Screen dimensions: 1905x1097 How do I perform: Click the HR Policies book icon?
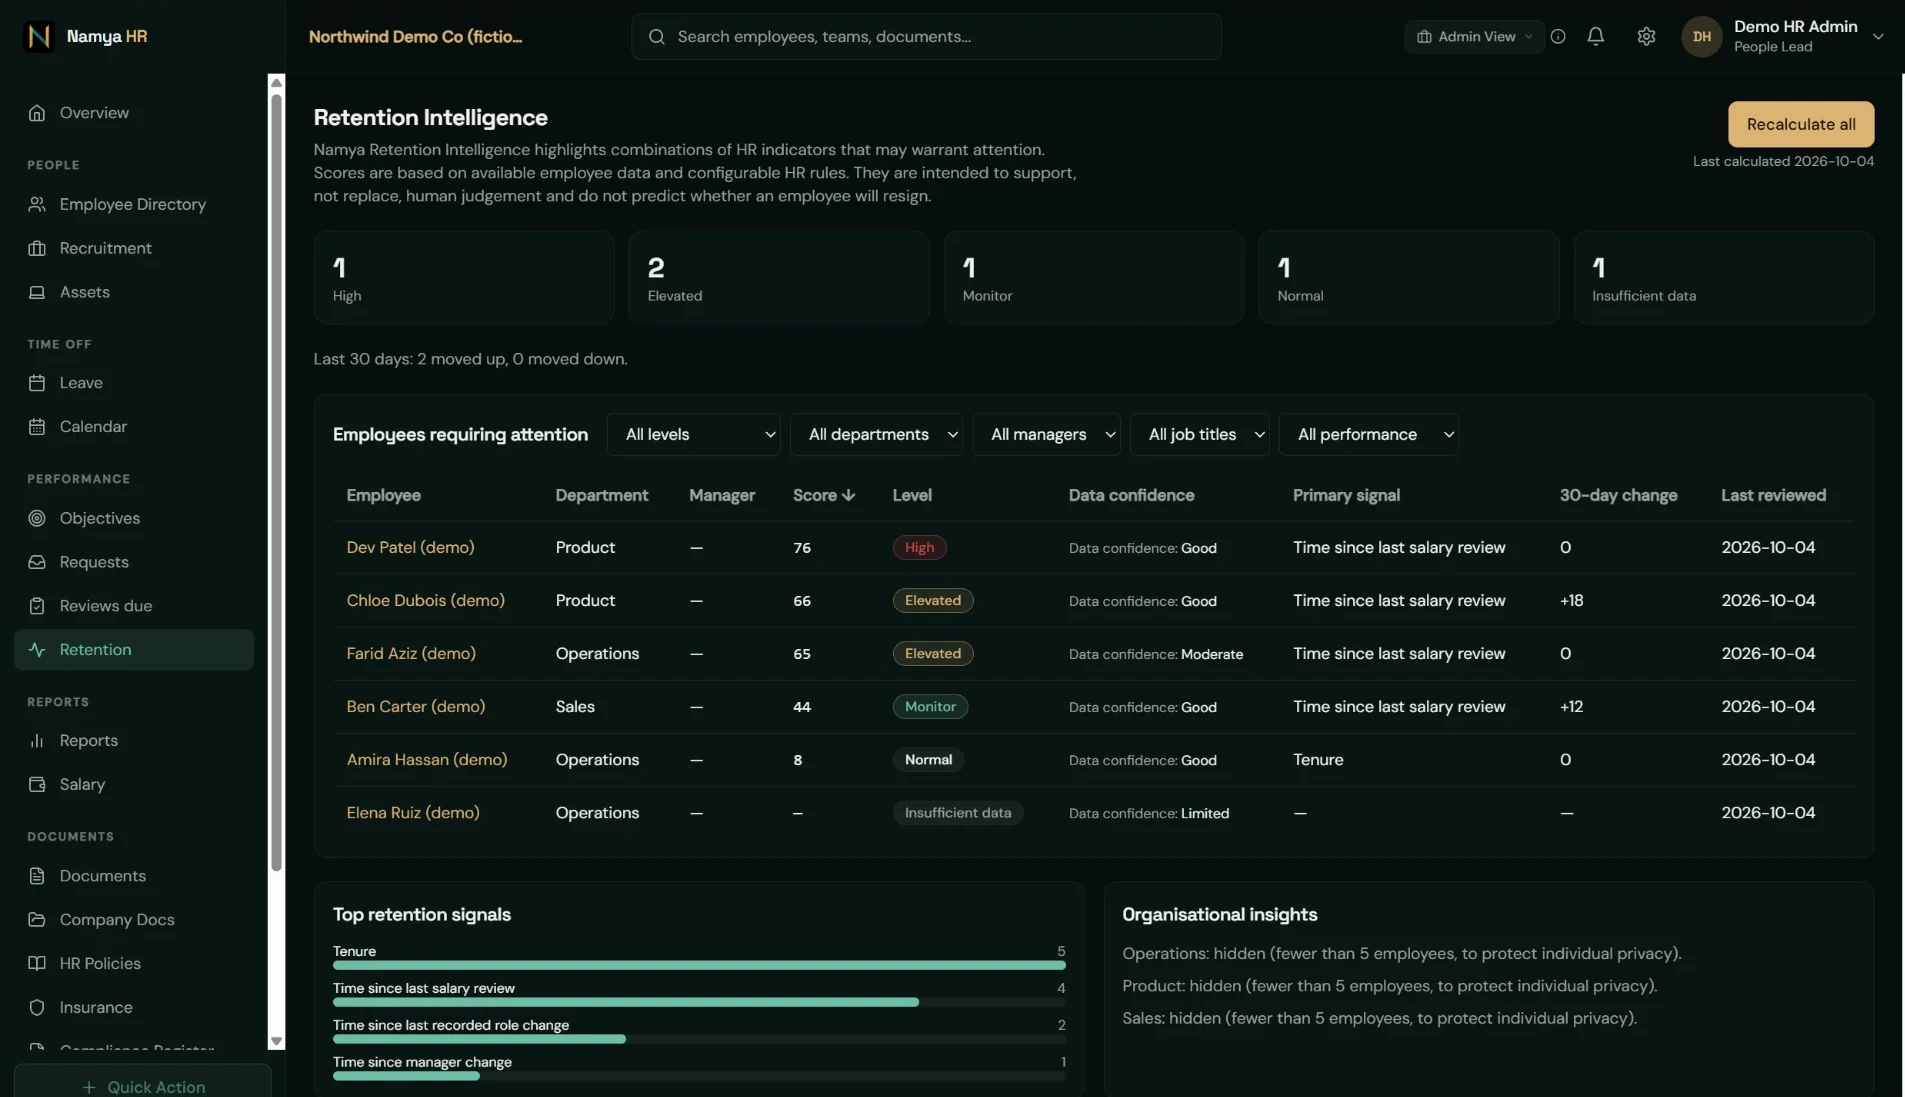[37, 964]
